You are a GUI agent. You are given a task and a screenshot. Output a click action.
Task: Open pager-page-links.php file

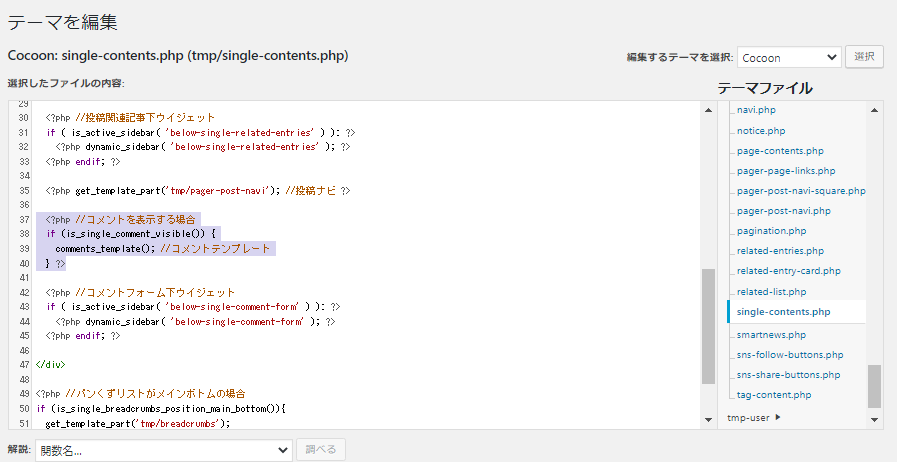click(x=784, y=171)
